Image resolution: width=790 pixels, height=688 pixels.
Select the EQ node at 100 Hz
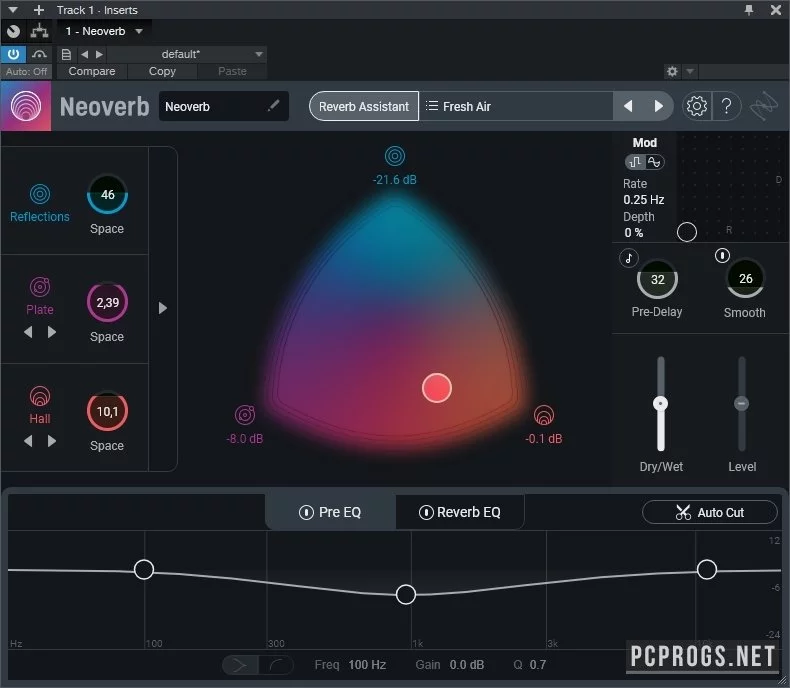point(144,570)
